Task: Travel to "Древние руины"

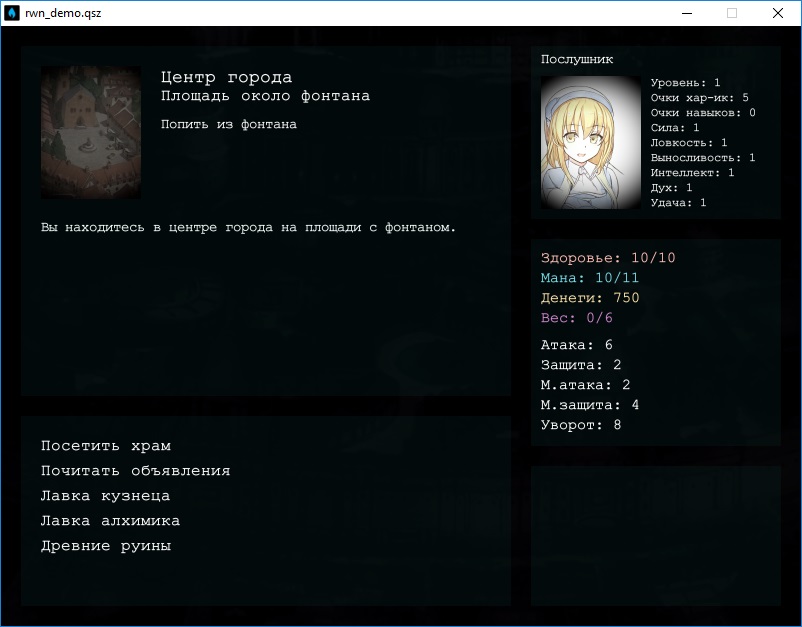Action: (105, 546)
